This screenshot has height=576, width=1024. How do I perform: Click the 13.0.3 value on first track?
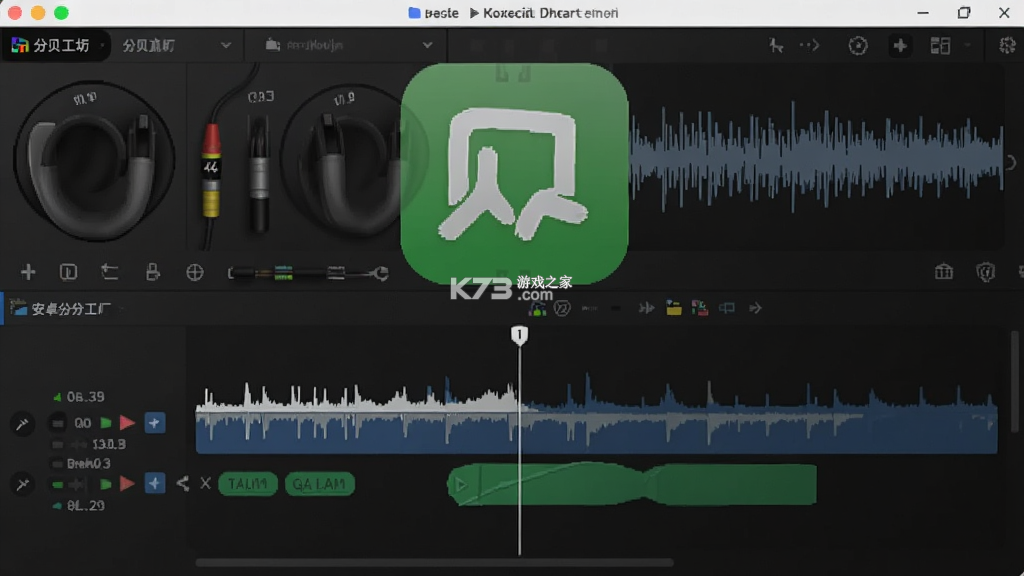[x=108, y=444]
